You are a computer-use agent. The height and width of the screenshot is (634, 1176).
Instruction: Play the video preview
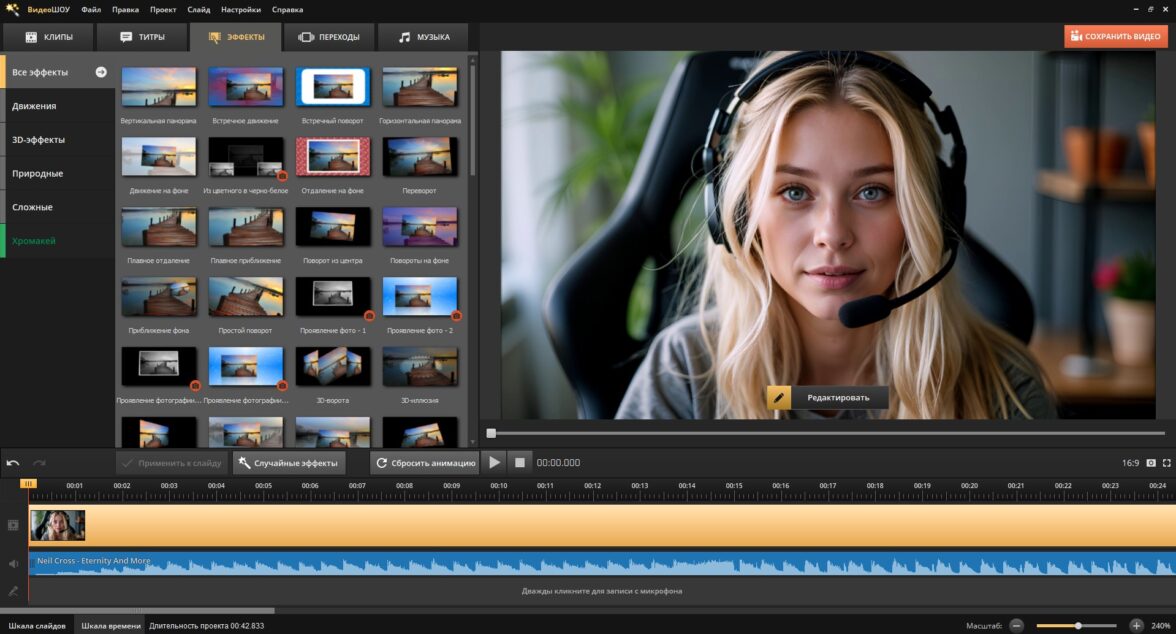tap(494, 462)
